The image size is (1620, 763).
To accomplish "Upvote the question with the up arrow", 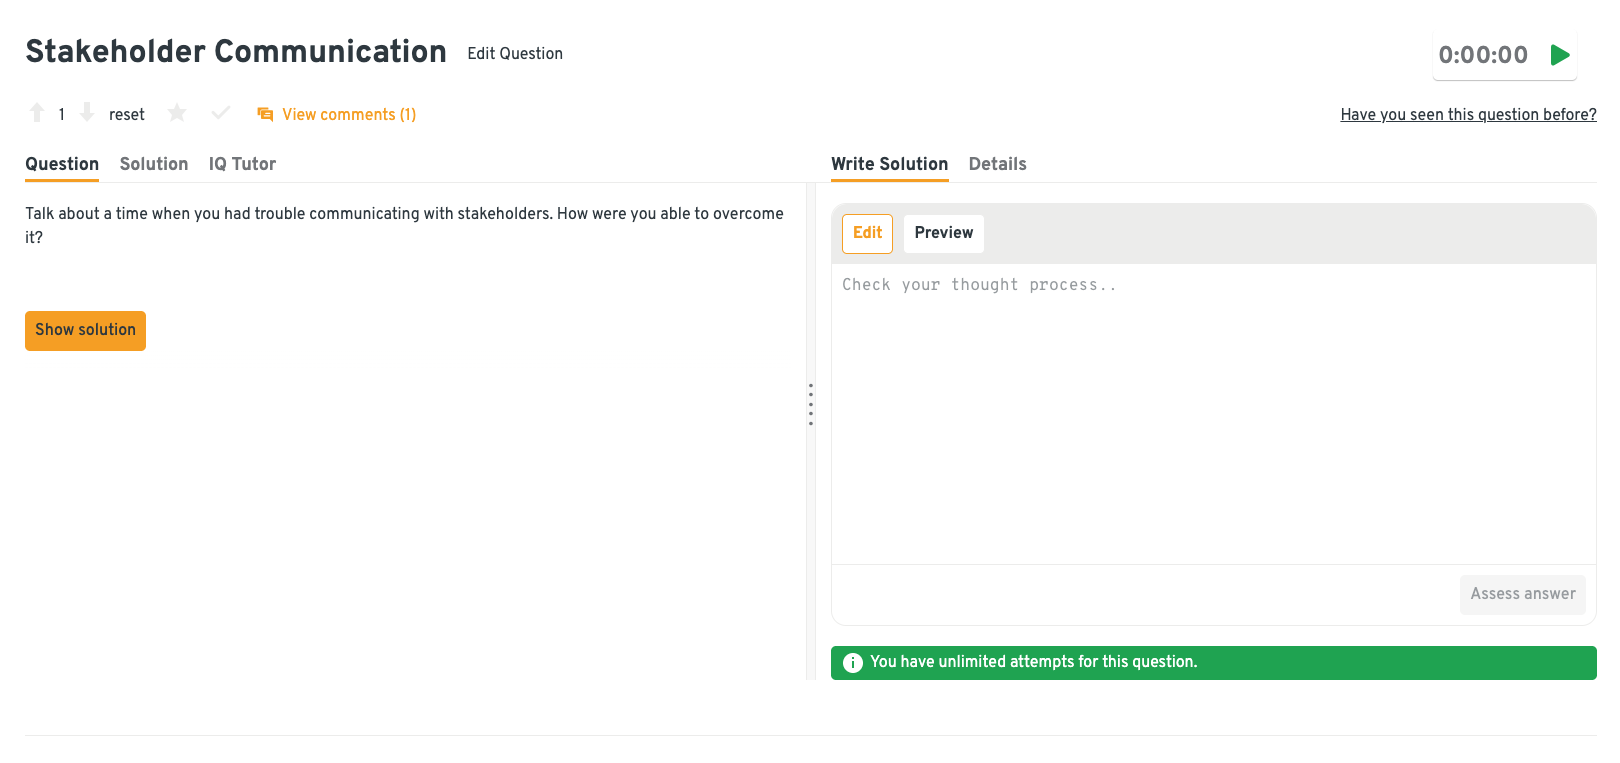I will pyautogui.click(x=37, y=113).
